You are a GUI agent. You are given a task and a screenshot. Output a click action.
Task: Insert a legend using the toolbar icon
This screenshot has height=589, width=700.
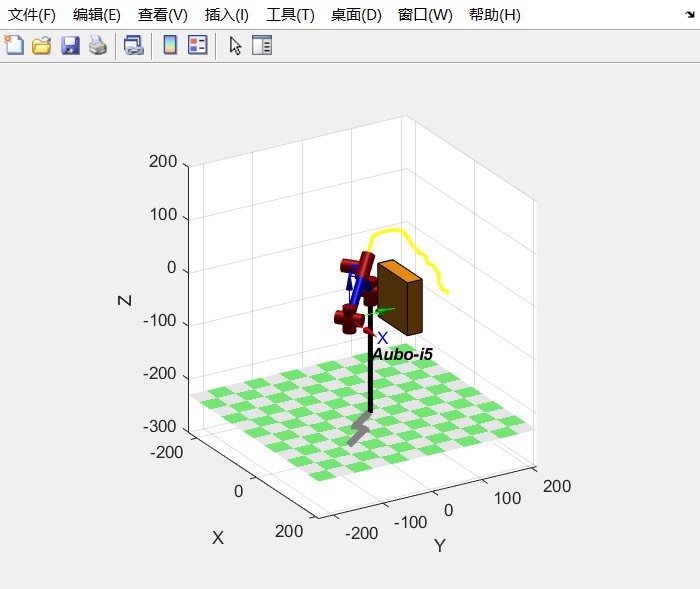[x=197, y=46]
